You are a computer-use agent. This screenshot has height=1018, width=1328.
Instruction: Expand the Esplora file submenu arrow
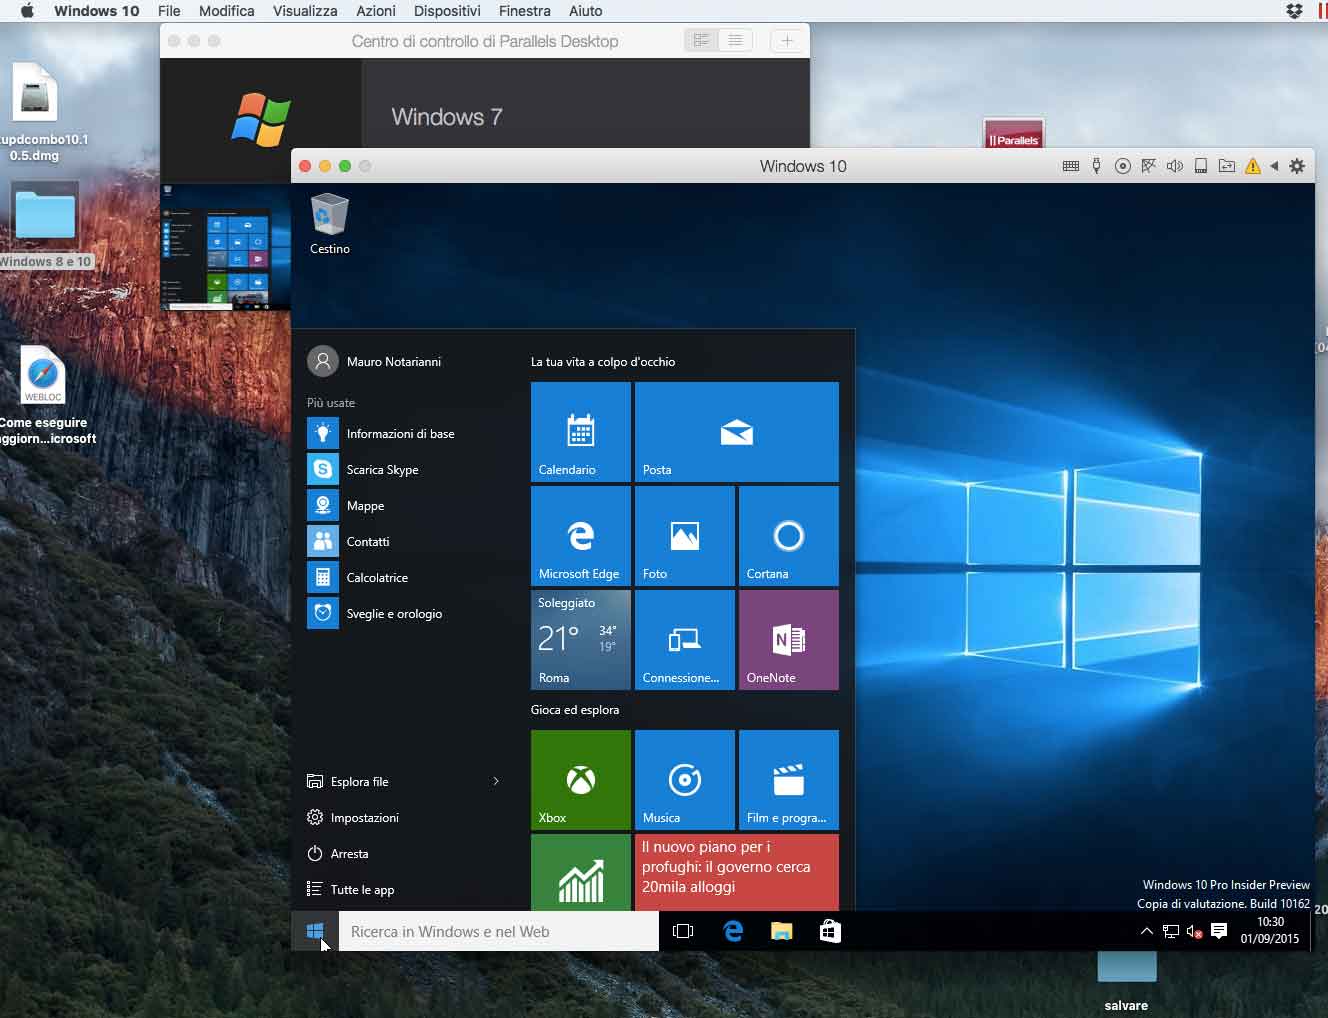click(x=496, y=781)
